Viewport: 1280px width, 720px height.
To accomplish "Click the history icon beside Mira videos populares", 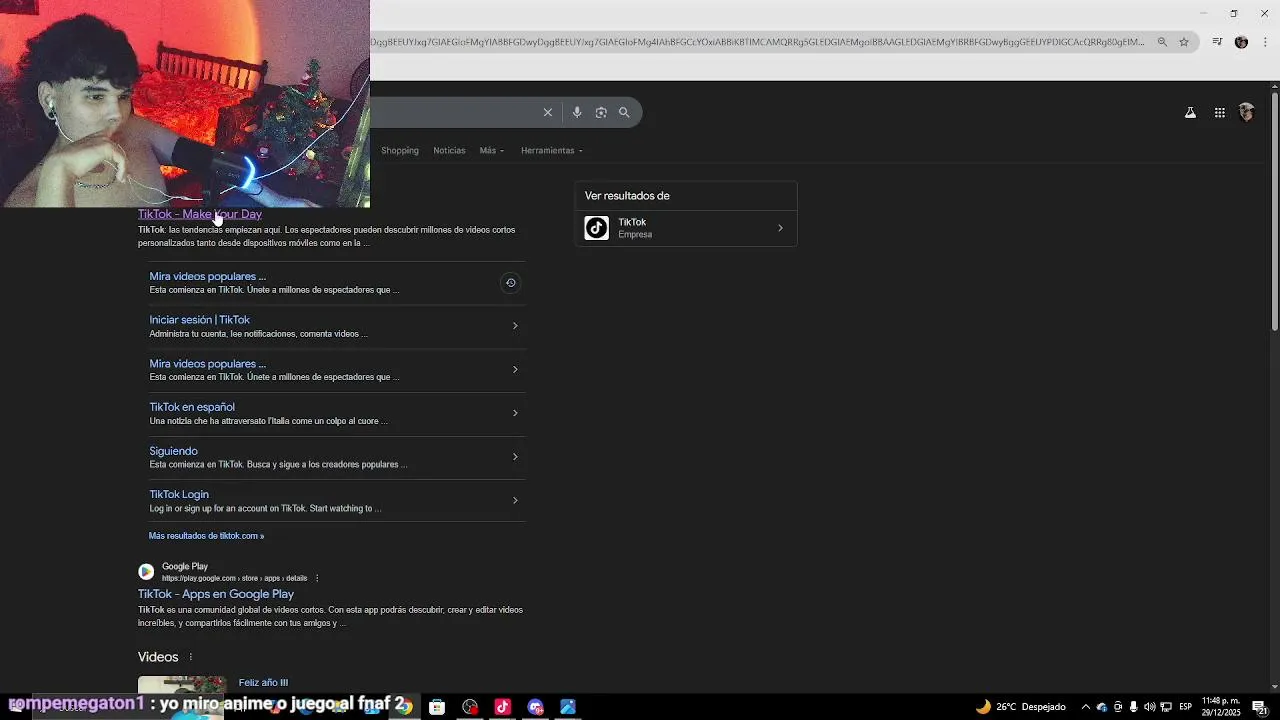I will coord(510,283).
